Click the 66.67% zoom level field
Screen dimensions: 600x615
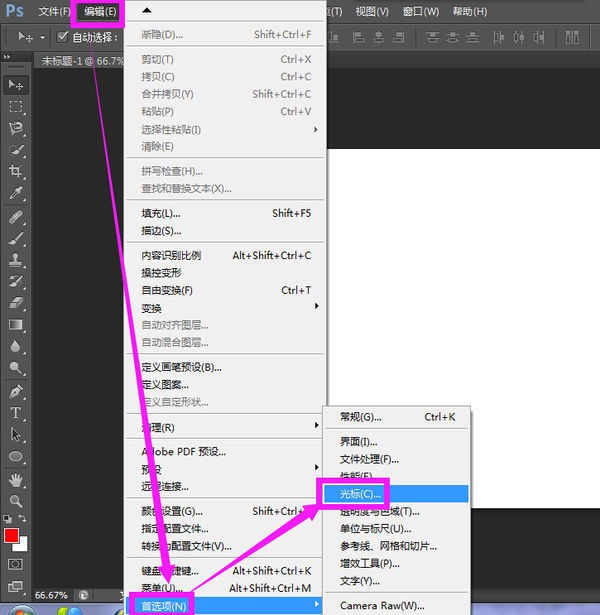point(52,593)
